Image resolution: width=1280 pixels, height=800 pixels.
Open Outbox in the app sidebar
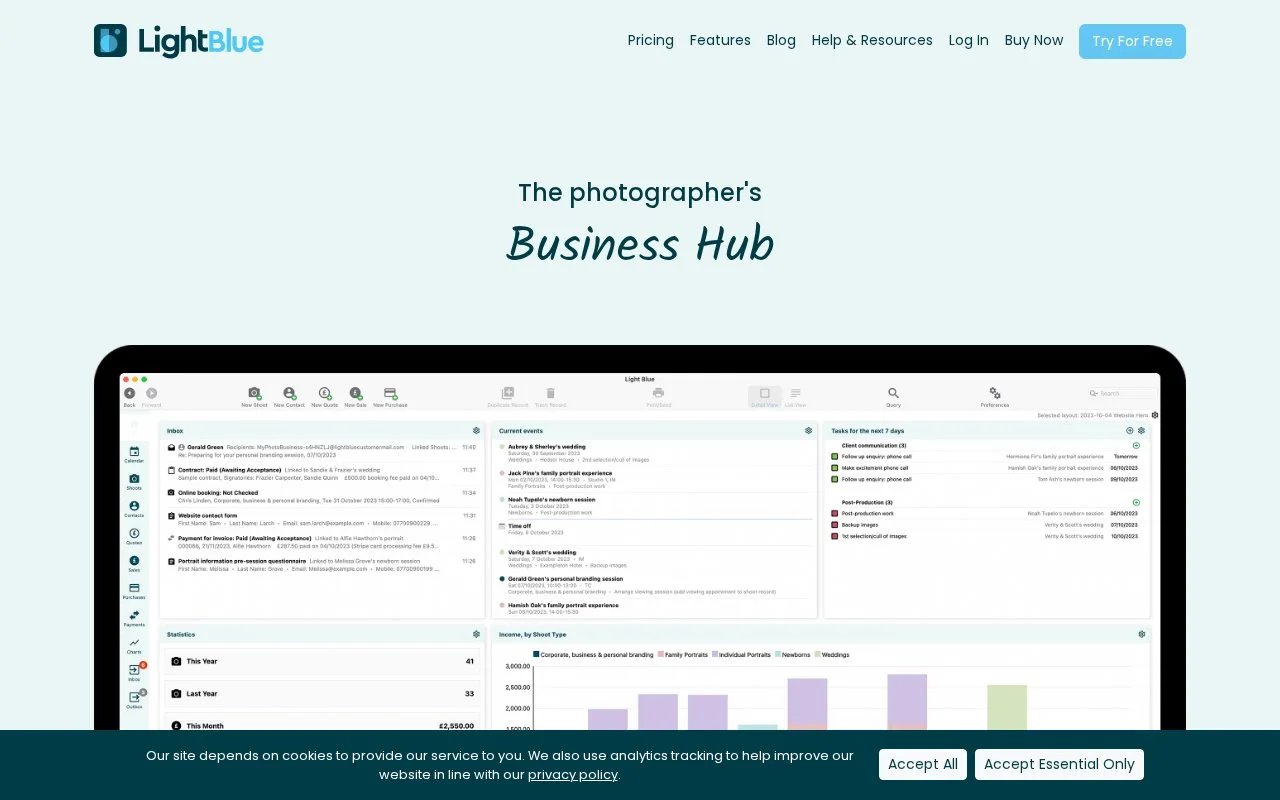(135, 697)
